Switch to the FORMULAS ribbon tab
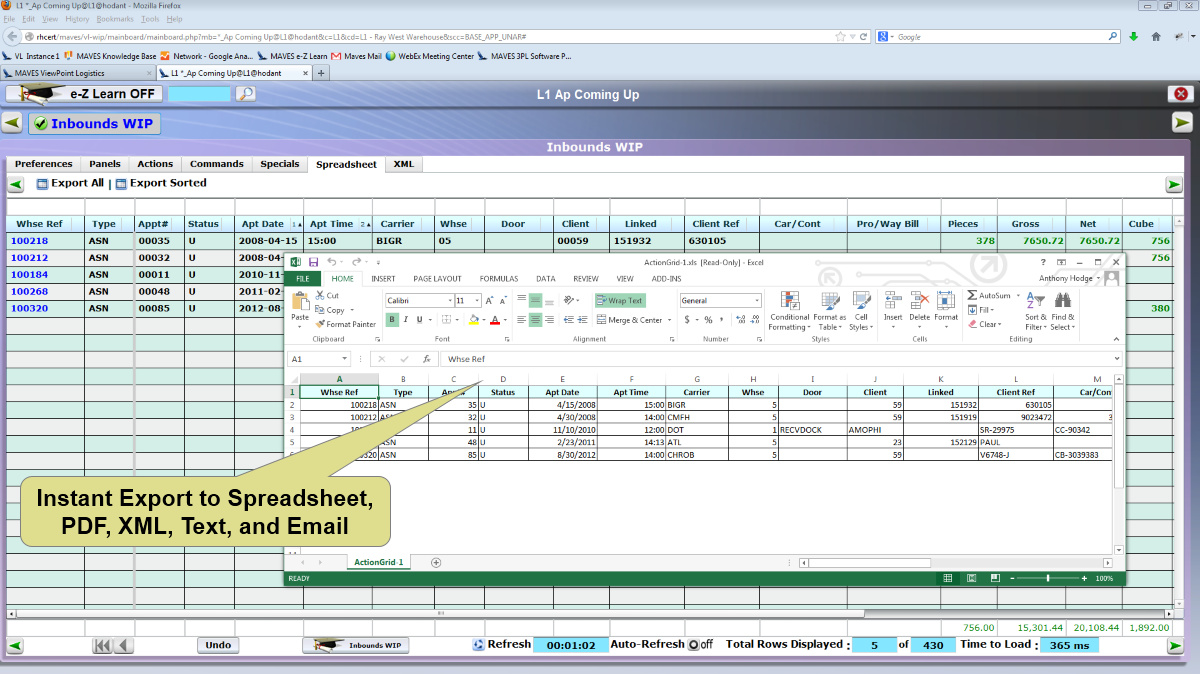The height and width of the screenshot is (674, 1200). [x=499, y=279]
